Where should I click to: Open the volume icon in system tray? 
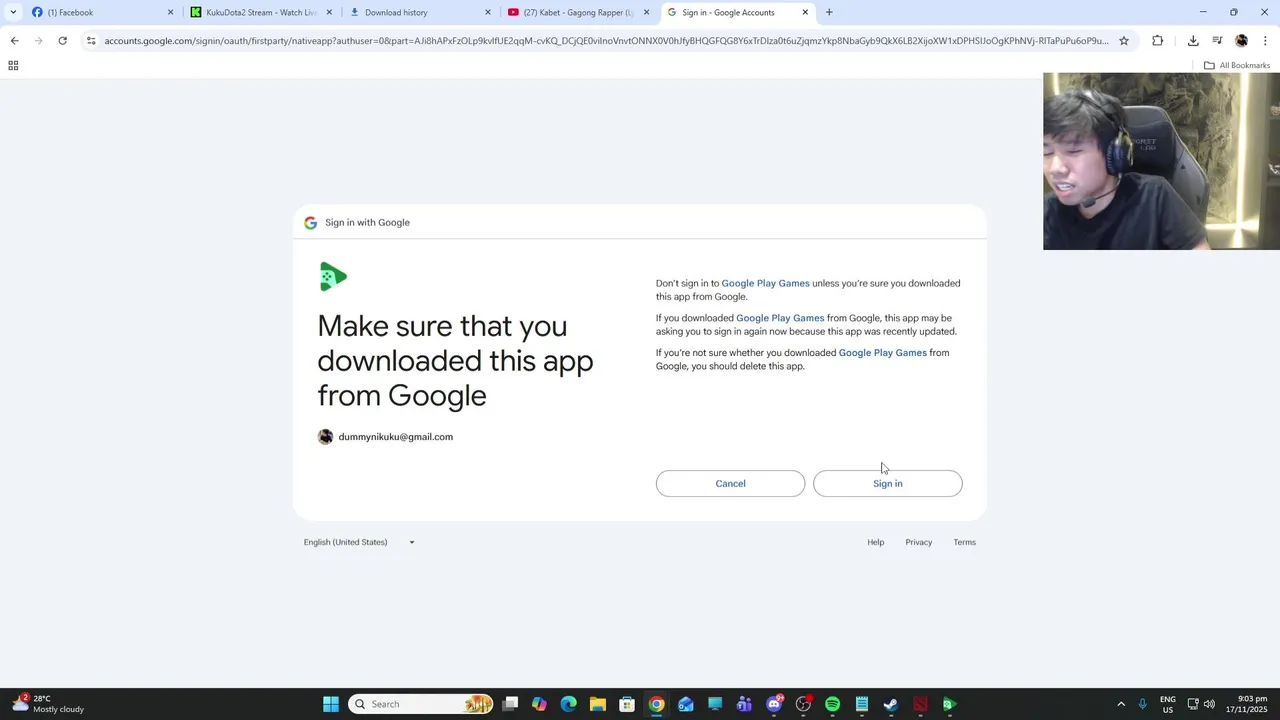point(1209,704)
